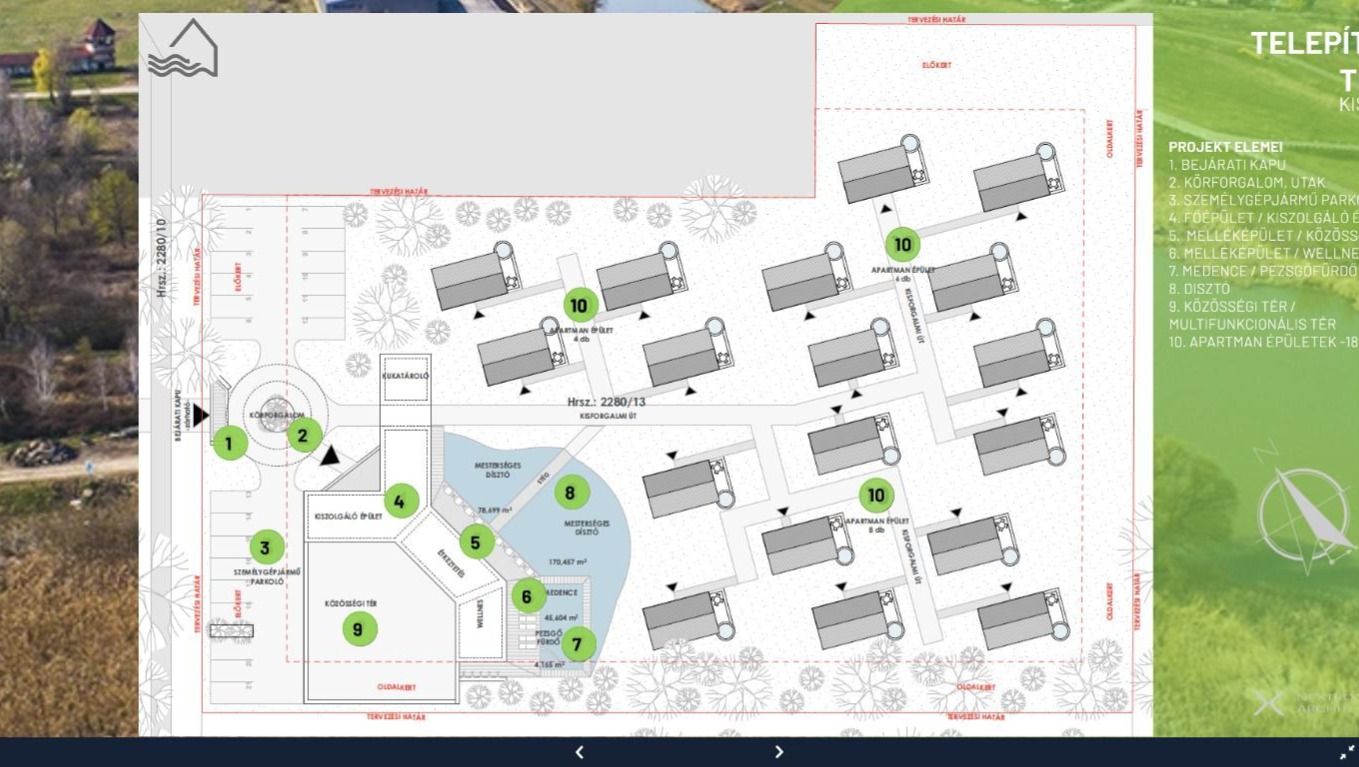Select green marker 7 at Pezsgőfürdő

(x=577, y=645)
